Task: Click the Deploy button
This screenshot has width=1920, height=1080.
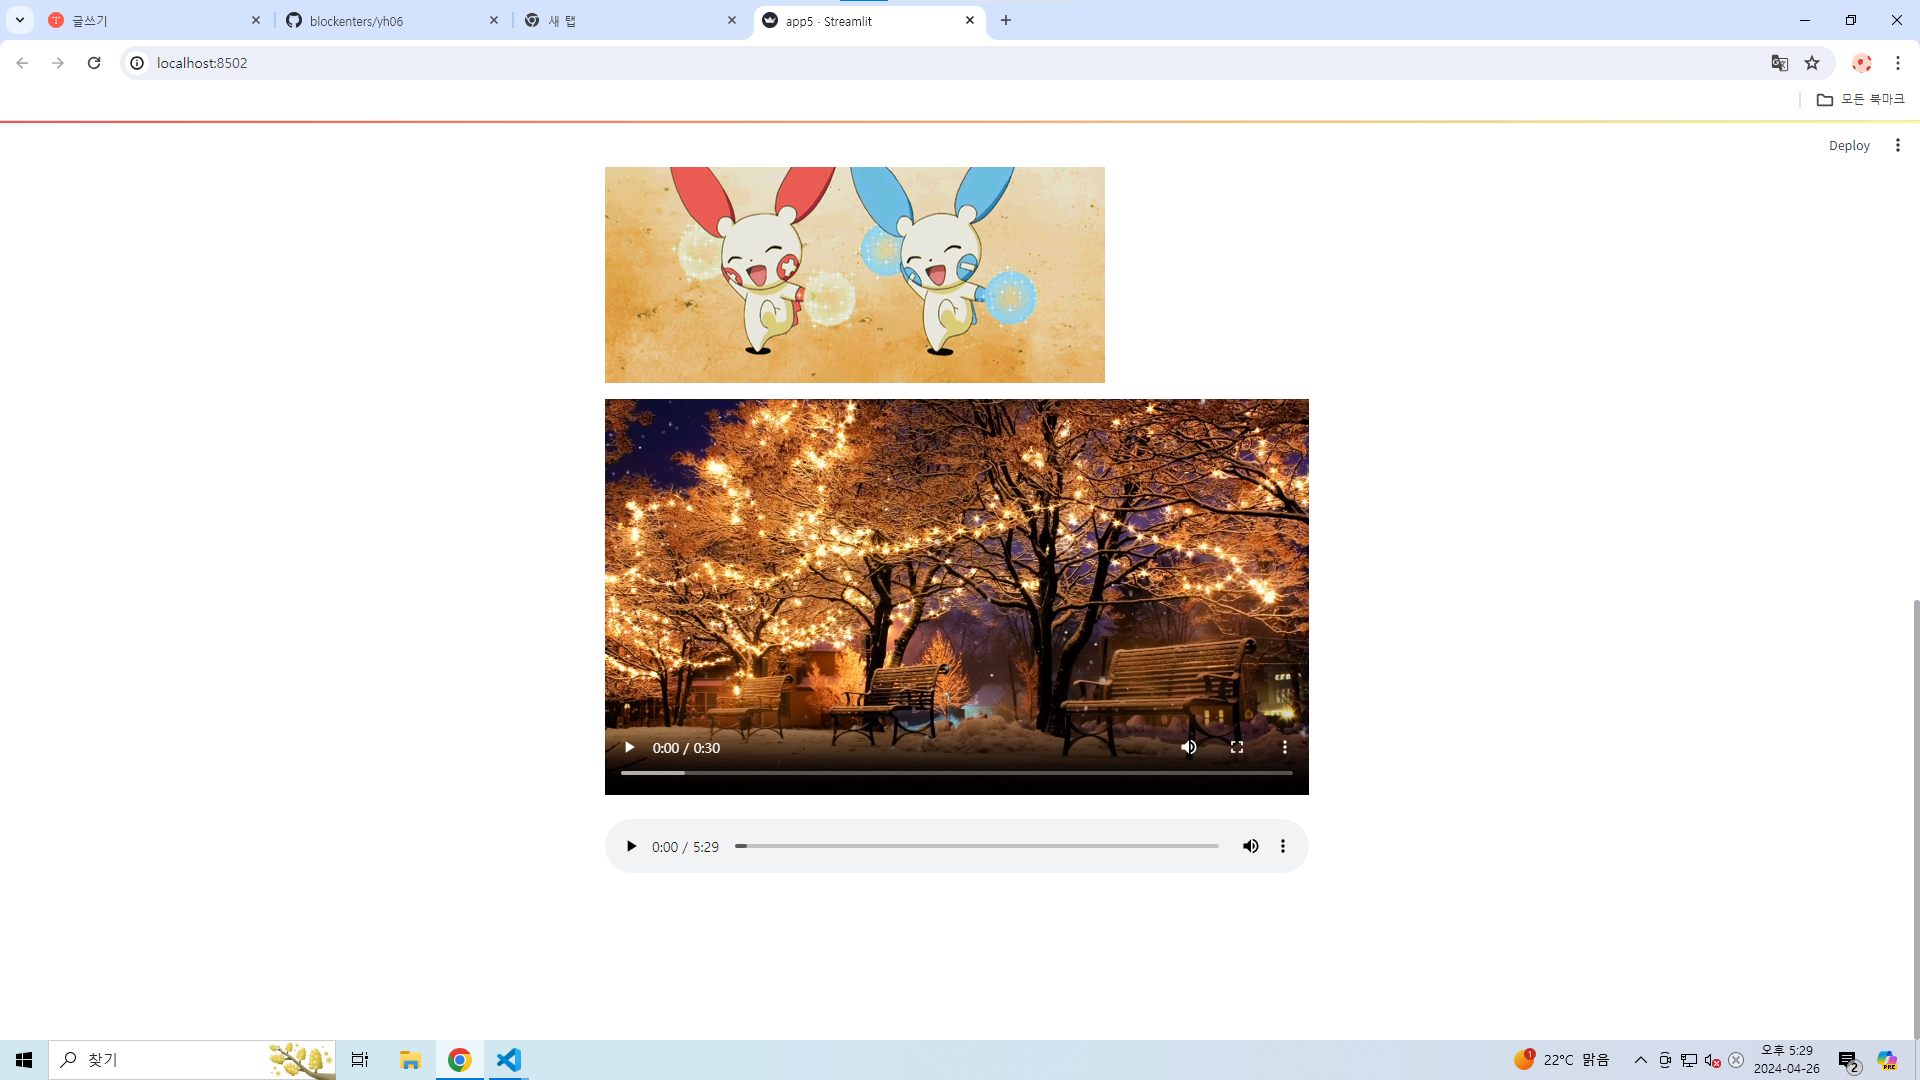Action: (1848, 145)
